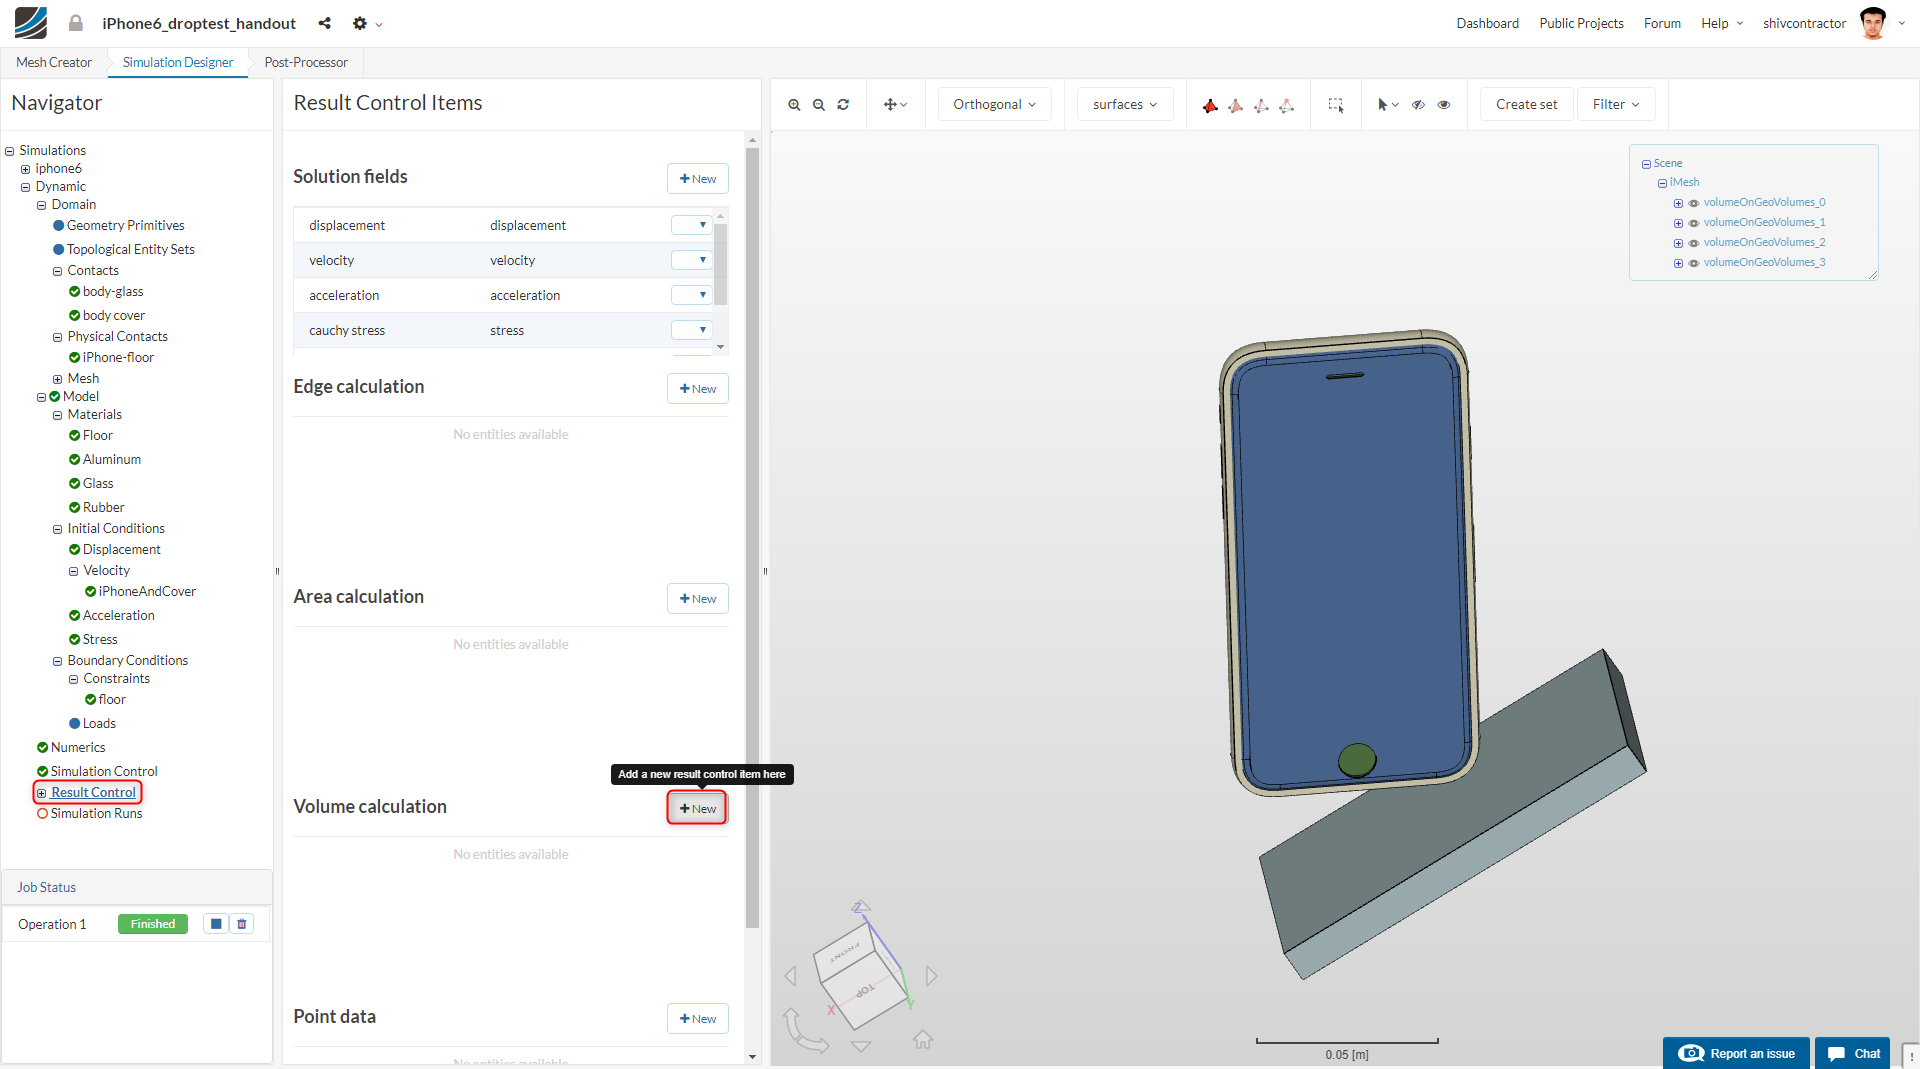1920x1069 pixels.
Task: Select Simulation Runs in the Navigator tree
Action: point(96,814)
